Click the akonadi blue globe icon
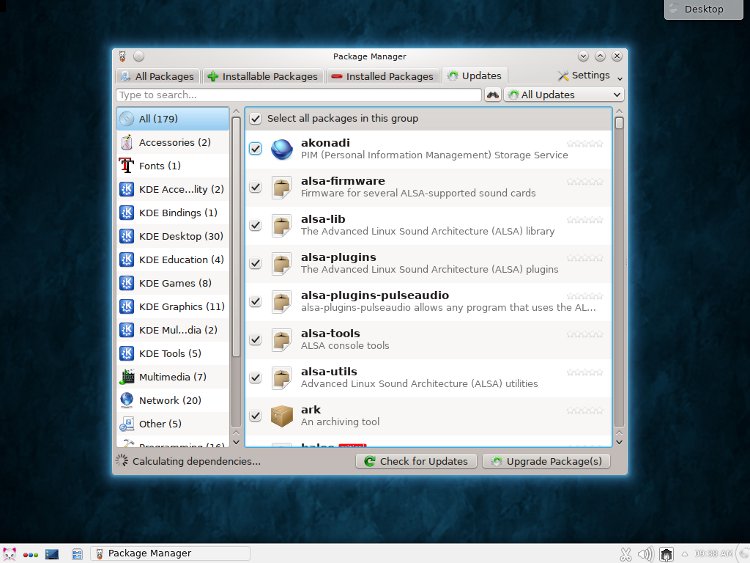The image size is (750, 563). (282, 149)
